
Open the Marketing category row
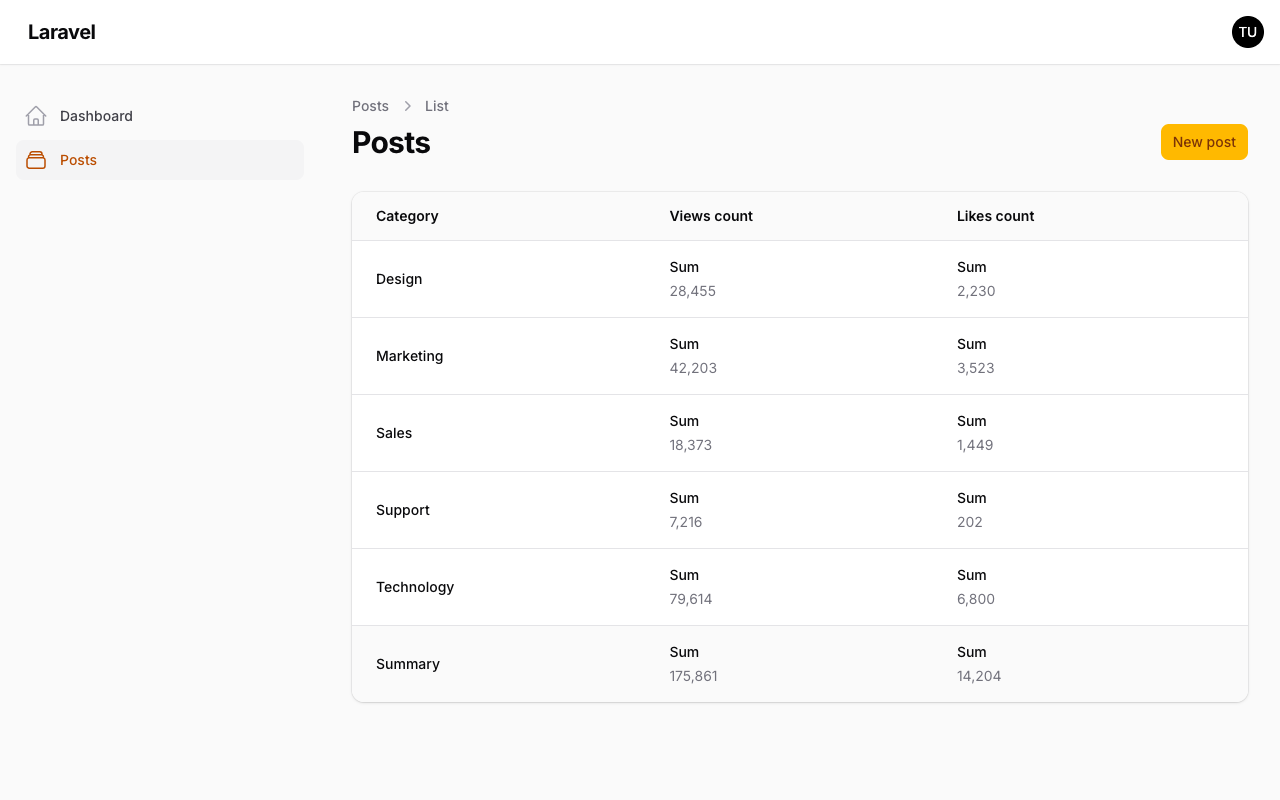tap(409, 356)
